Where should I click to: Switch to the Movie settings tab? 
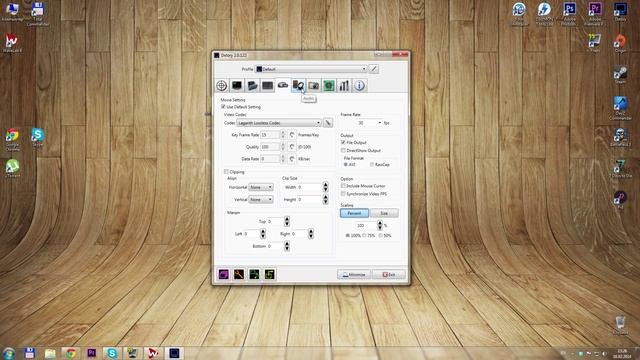[x=283, y=86]
